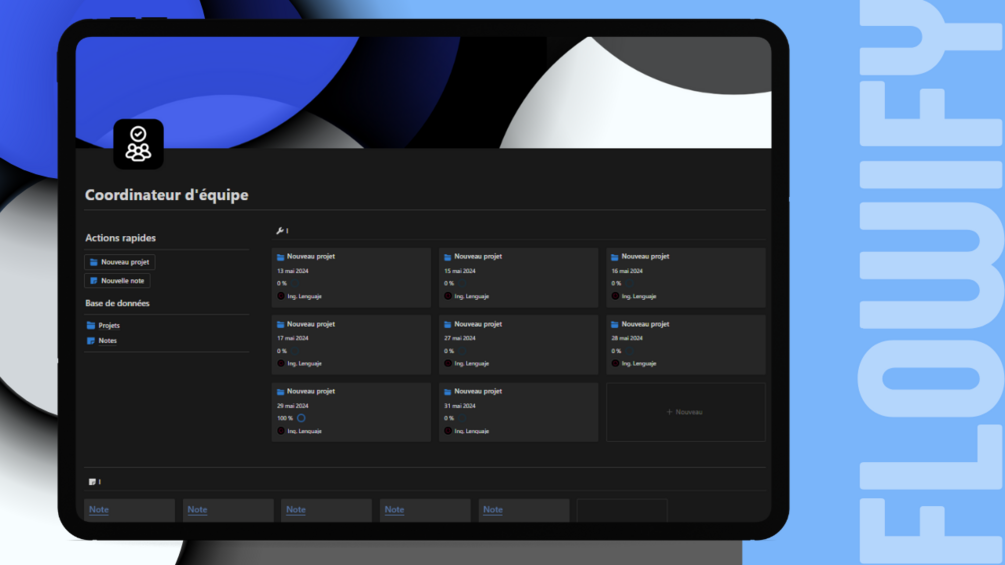1005x565 pixels.
Task: Create a note with Nouvelle note button
Action: point(117,281)
